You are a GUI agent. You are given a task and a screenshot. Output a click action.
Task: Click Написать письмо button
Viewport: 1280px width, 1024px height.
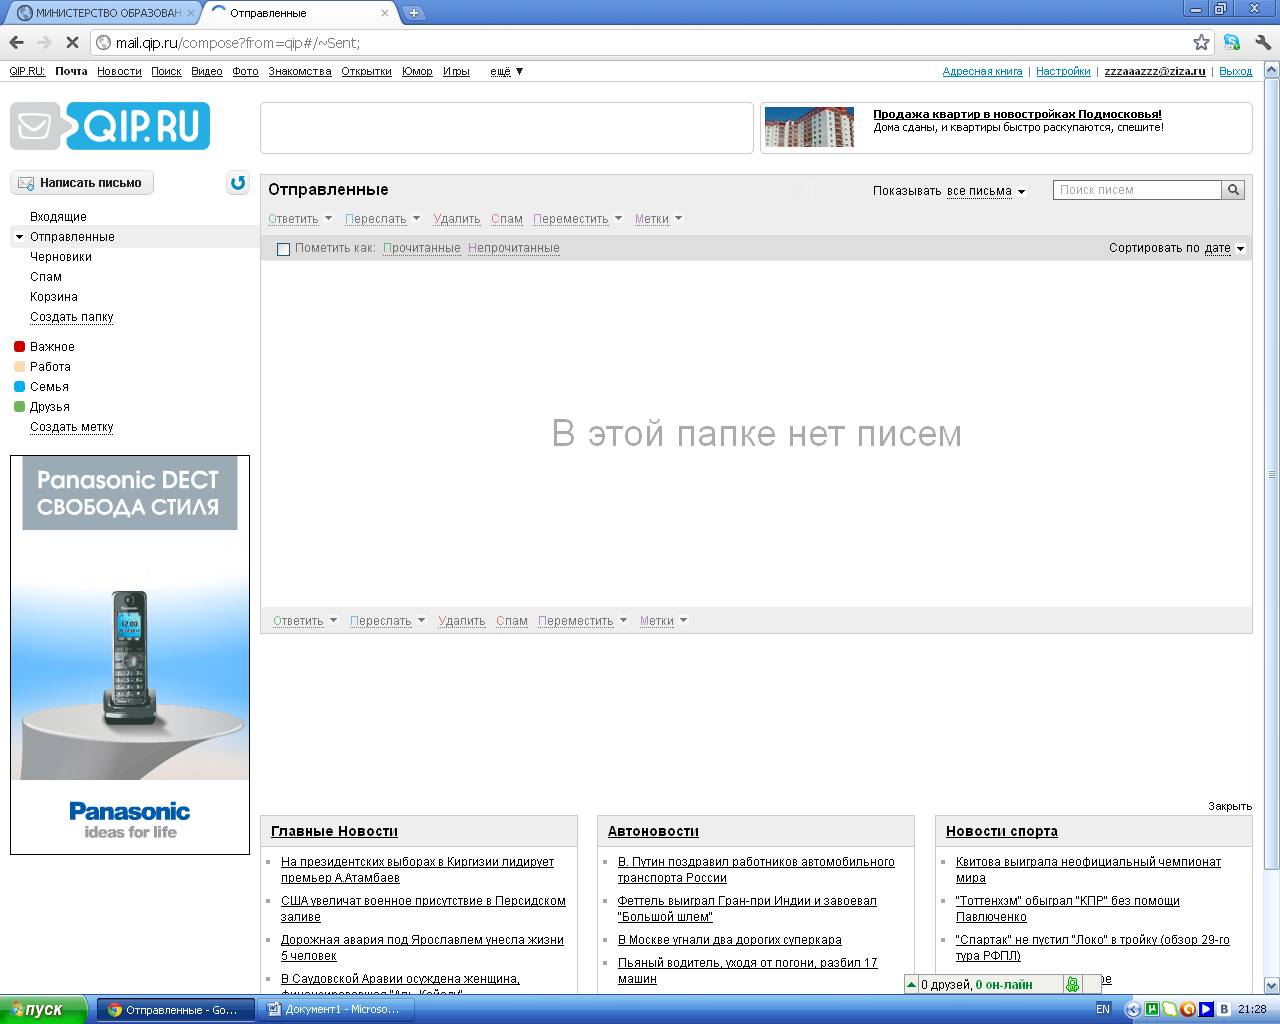tap(82, 183)
